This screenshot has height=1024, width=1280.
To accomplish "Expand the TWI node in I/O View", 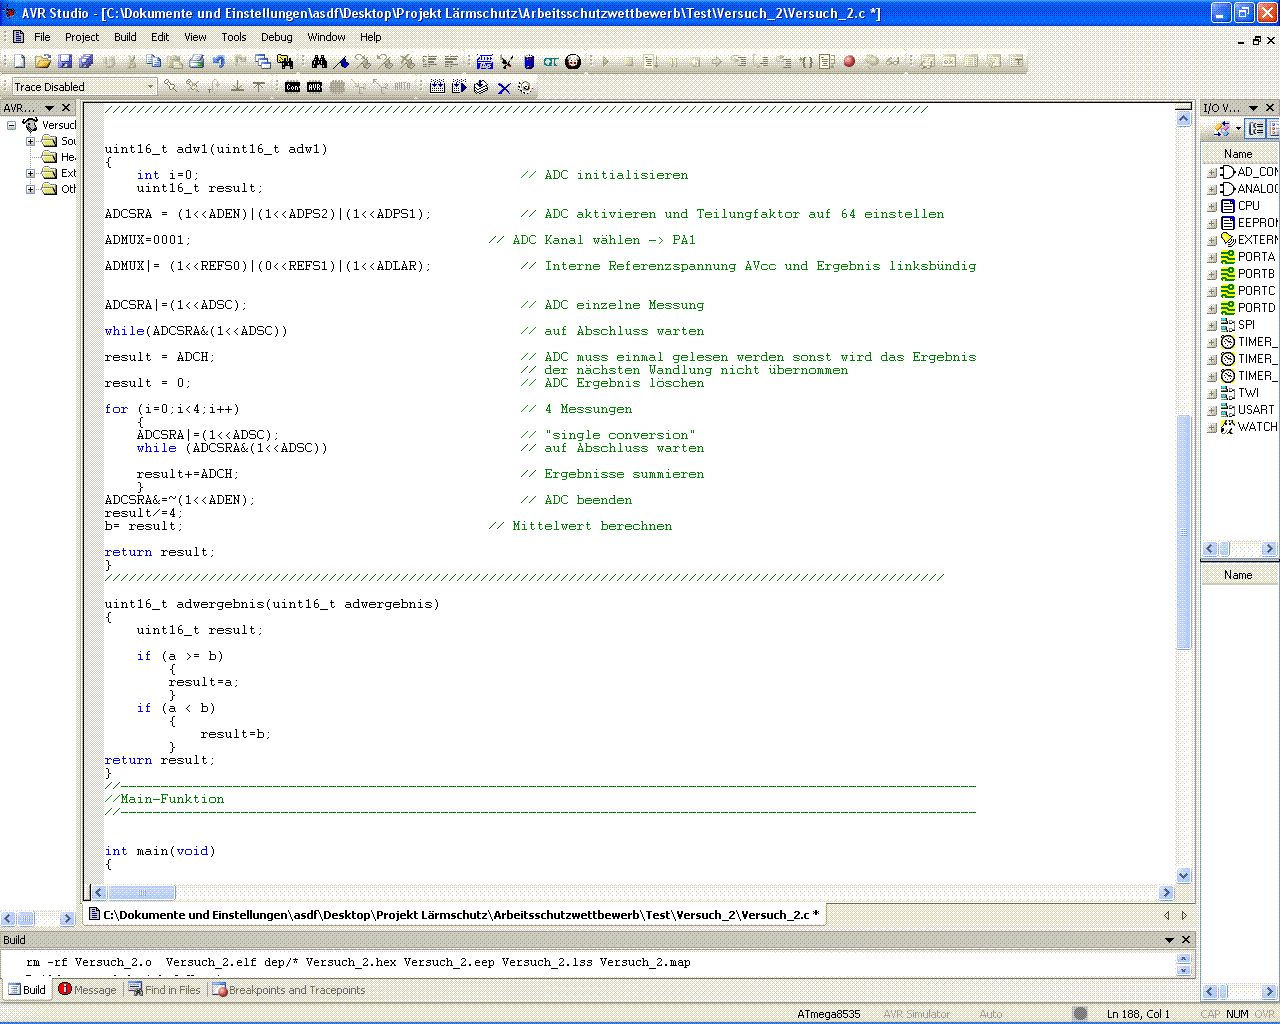I will coord(1212,394).
